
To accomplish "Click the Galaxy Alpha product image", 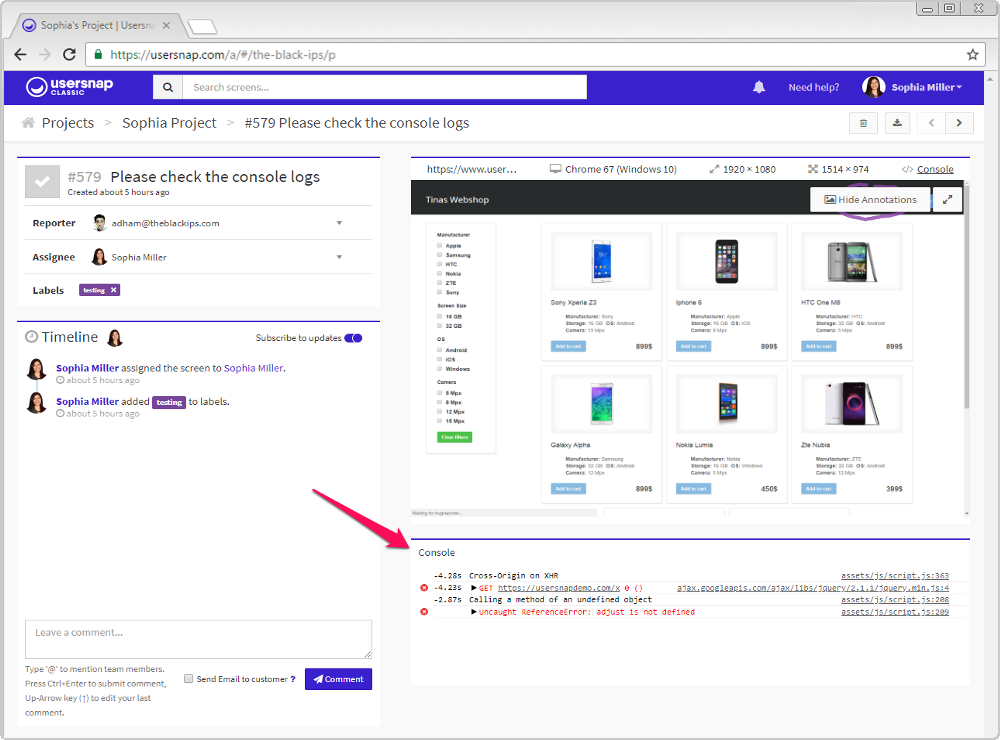I will click(x=601, y=404).
